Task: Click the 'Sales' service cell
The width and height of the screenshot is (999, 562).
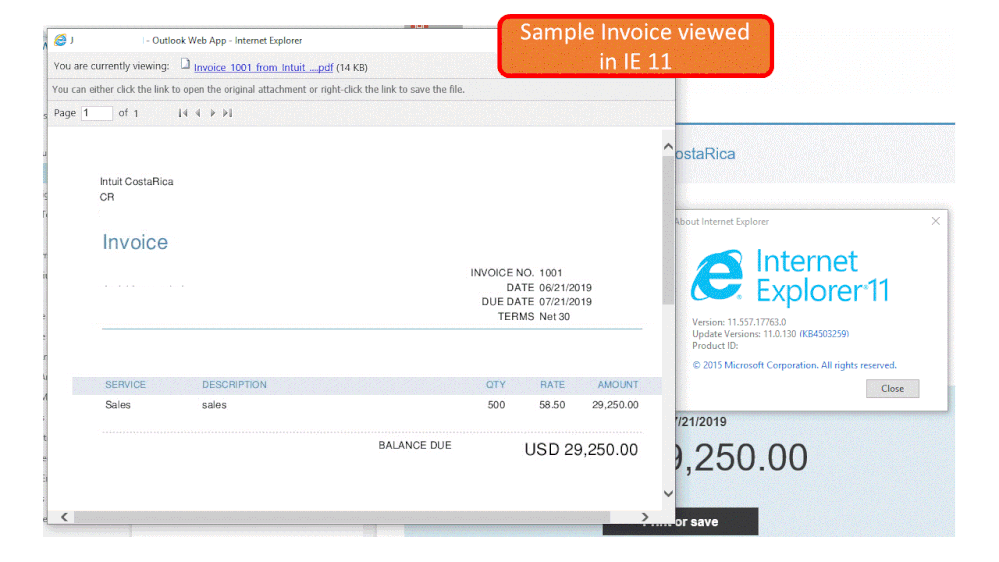Action: (x=118, y=405)
